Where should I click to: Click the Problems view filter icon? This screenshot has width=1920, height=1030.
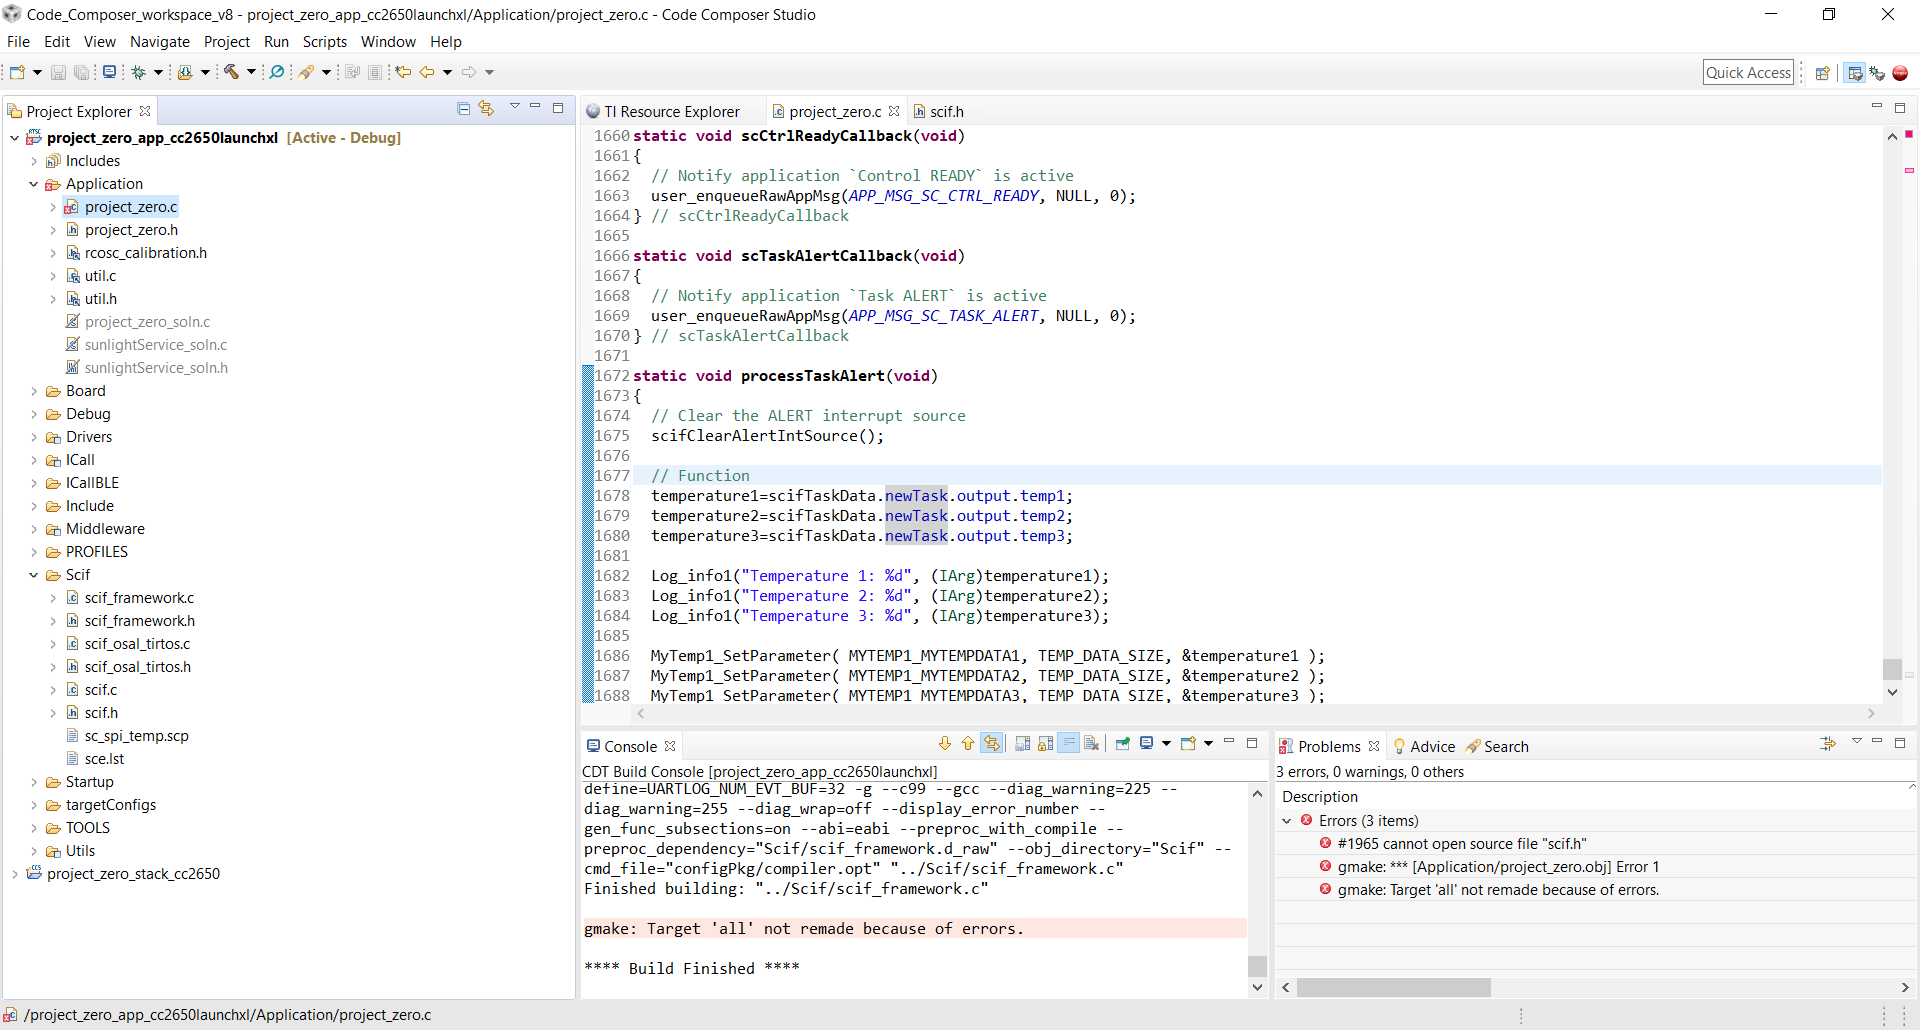(1828, 743)
